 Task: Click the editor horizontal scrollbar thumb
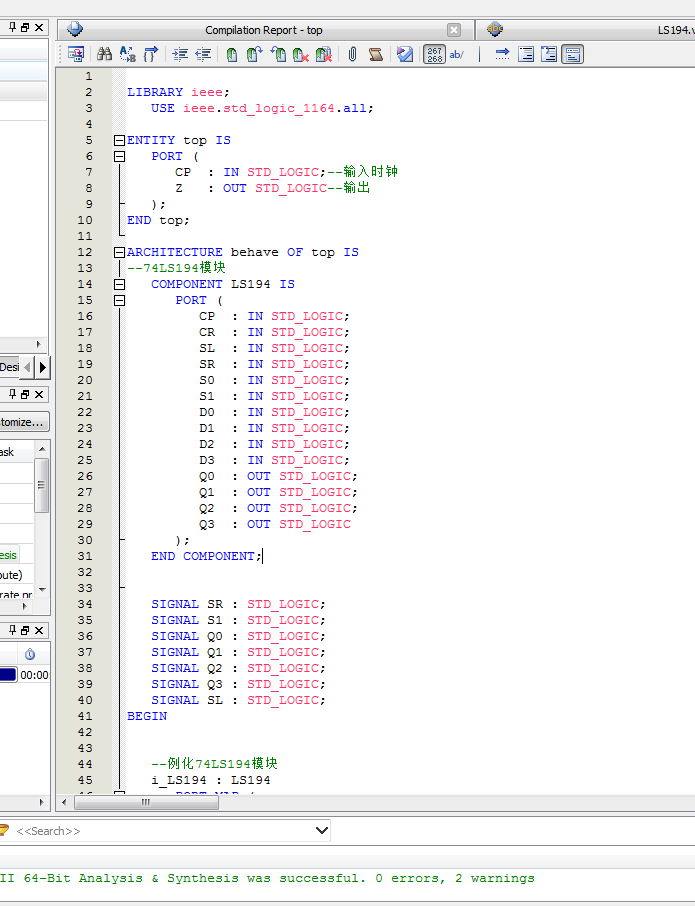tap(146, 802)
